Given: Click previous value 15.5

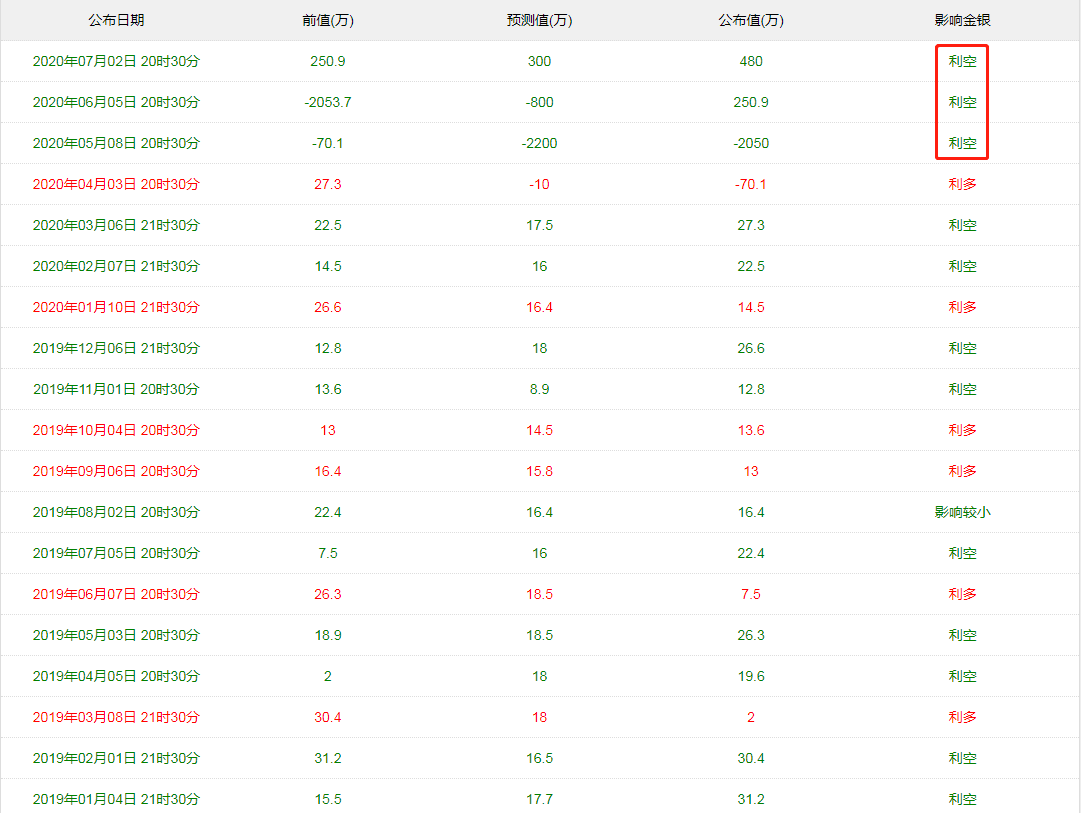Looking at the screenshot, I should click(x=327, y=799).
